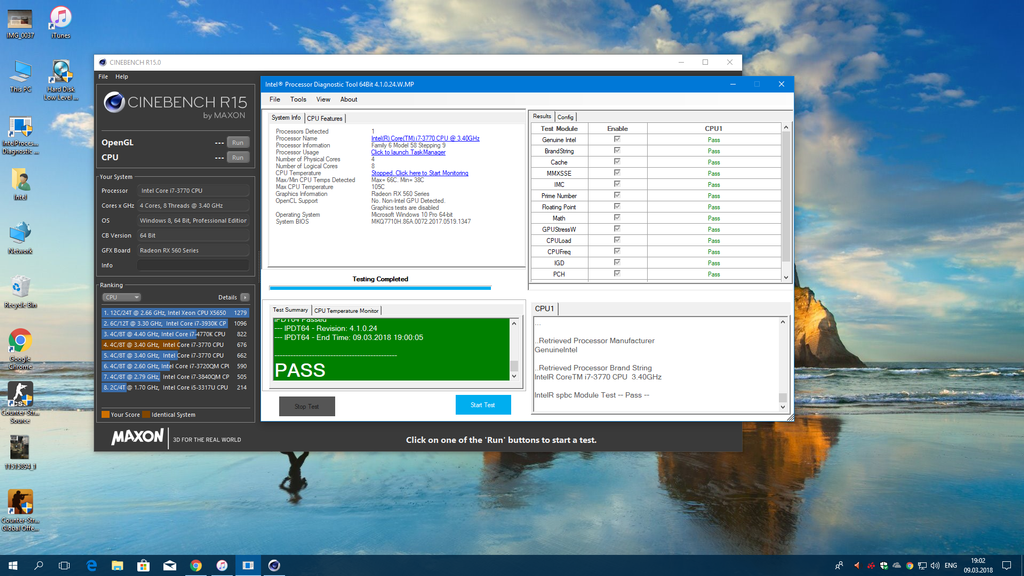
Task: Select the Intel Core i5-3317U ranking row
Action: pos(175,387)
